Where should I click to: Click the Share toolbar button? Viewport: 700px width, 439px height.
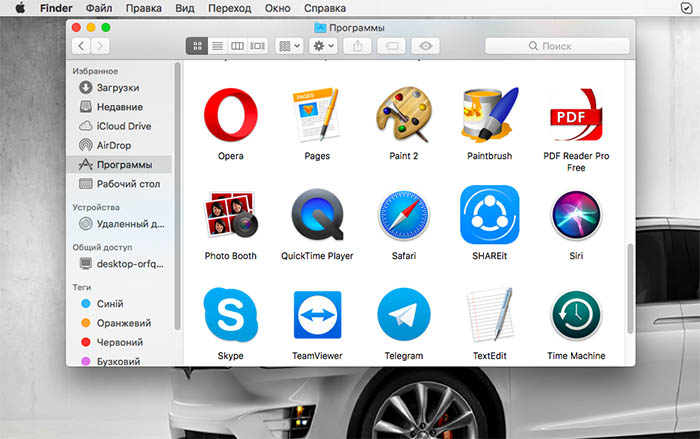pyautogui.click(x=358, y=46)
